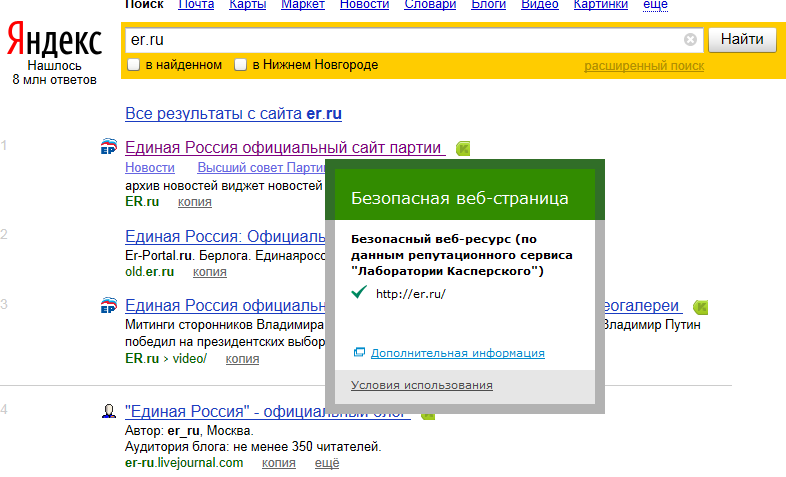Open the 'Единая Россия - официальный блог' result
Screen dimensions: 786x477
click(x=268, y=411)
